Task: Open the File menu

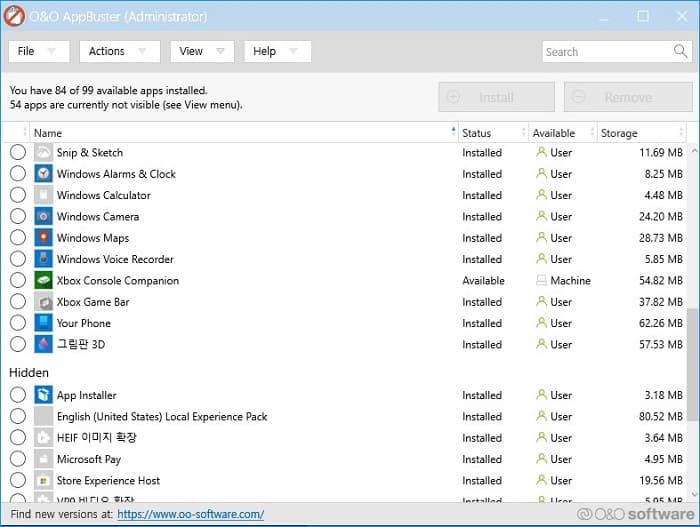Action: point(39,51)
